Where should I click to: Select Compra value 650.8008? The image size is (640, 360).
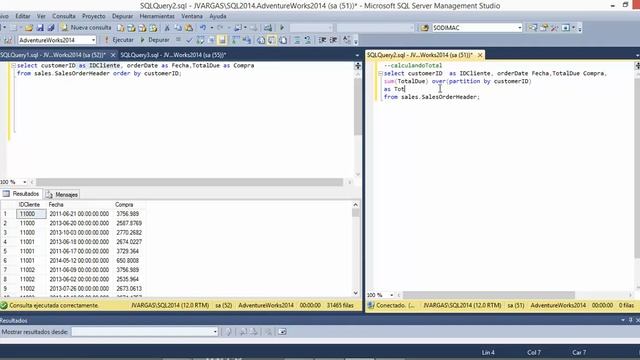(x=128, y=260)
